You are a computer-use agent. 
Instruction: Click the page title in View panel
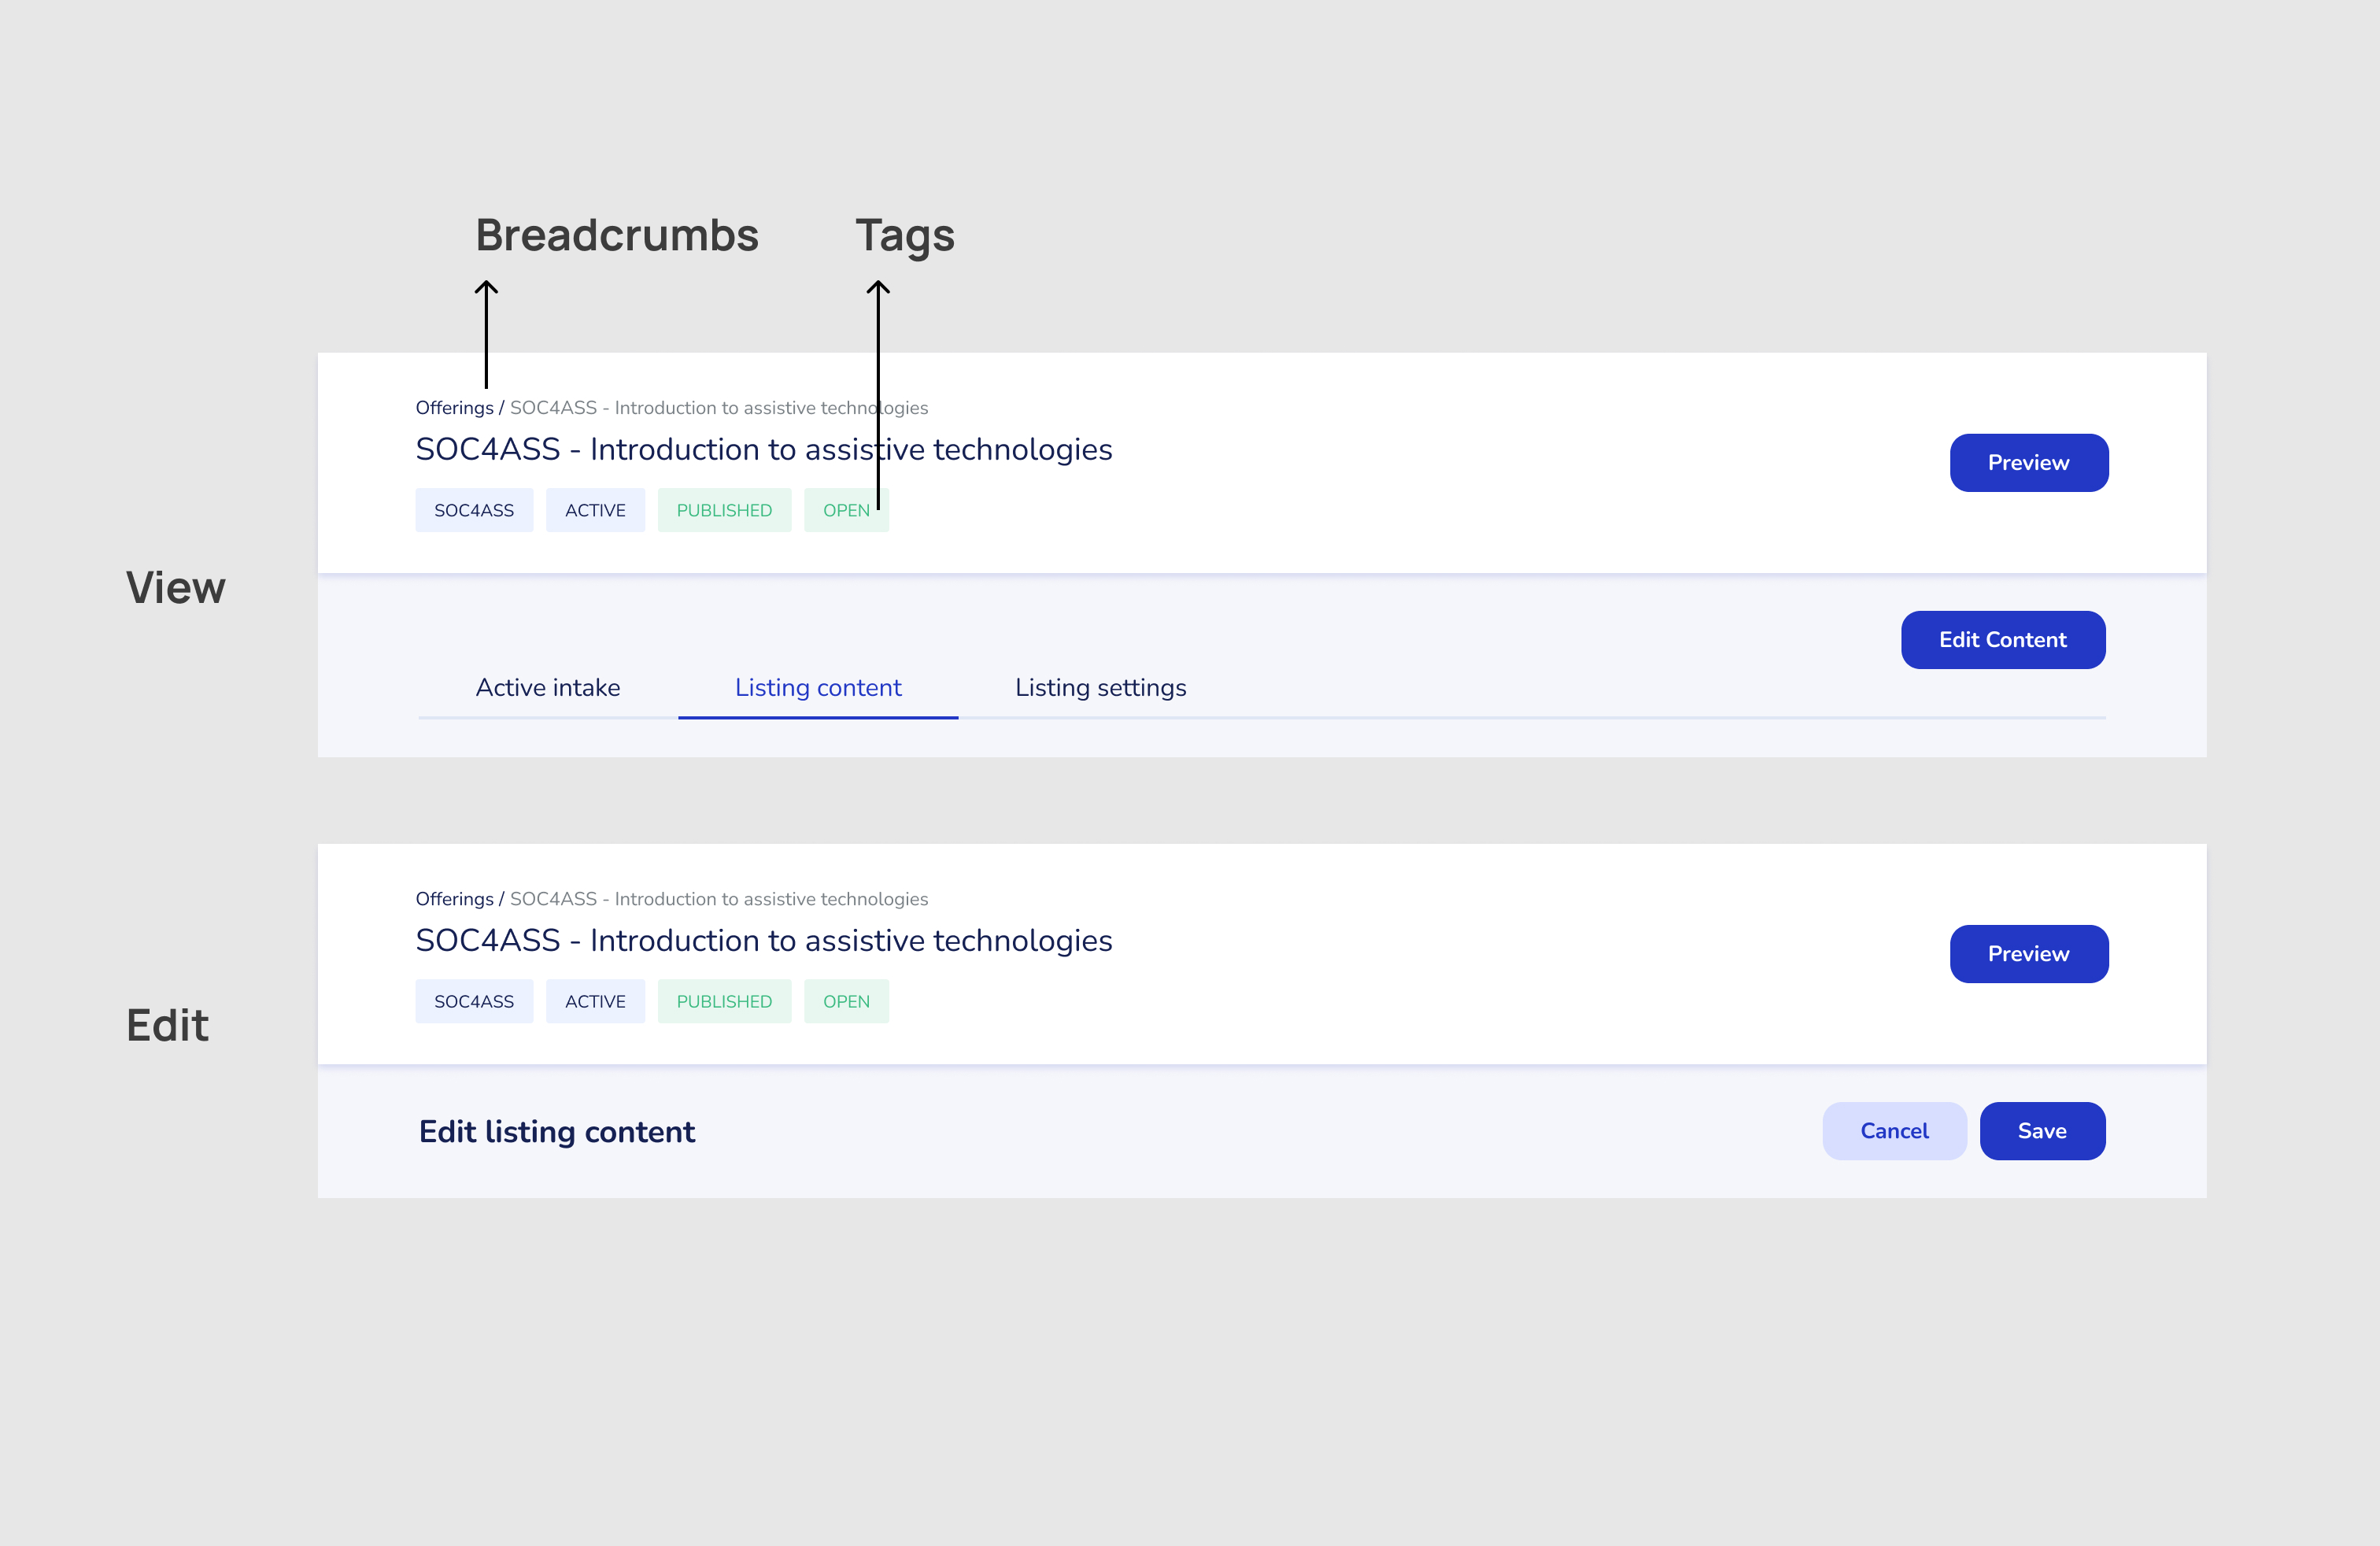(763, 449)
